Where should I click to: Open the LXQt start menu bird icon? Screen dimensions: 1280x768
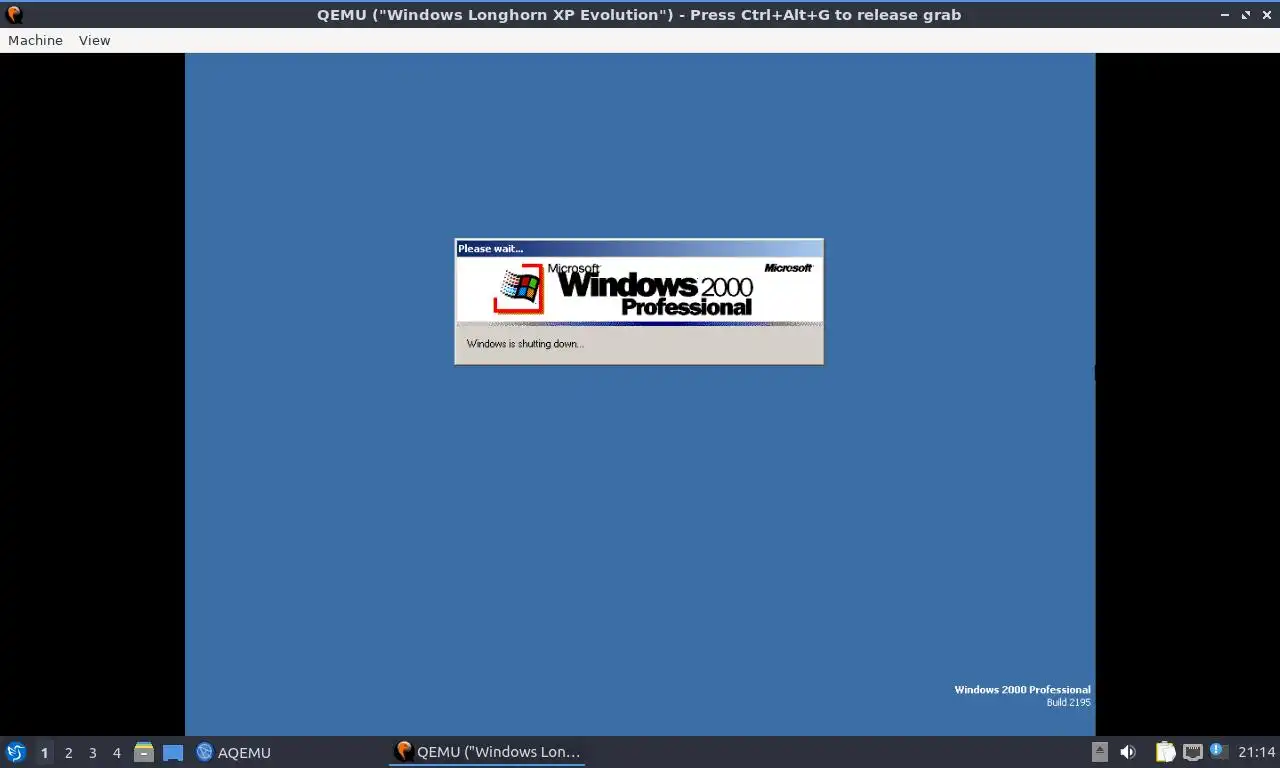tap(15, 752)
